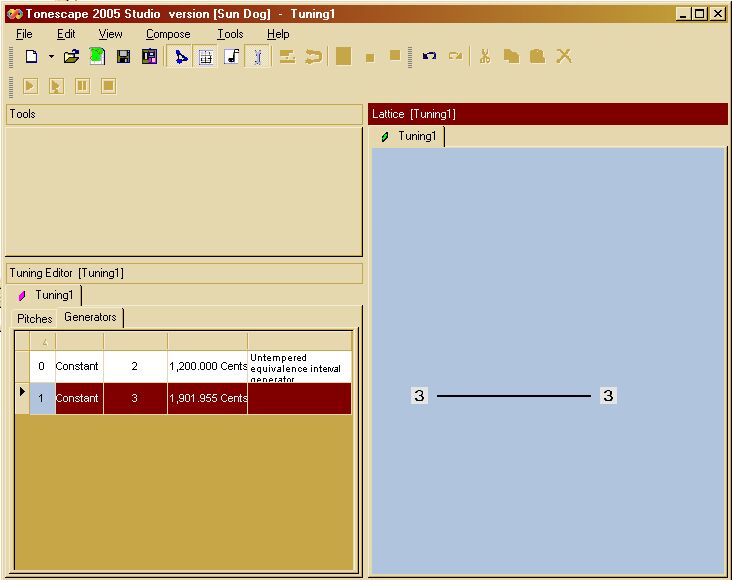This screenshot has height=580, width=732.
Task: Click the row 0 selector cell
Action: click(x=22, y=367)
